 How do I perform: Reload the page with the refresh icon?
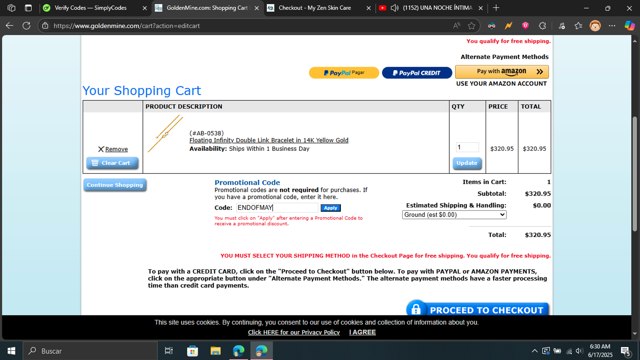[x=27, y=26]
